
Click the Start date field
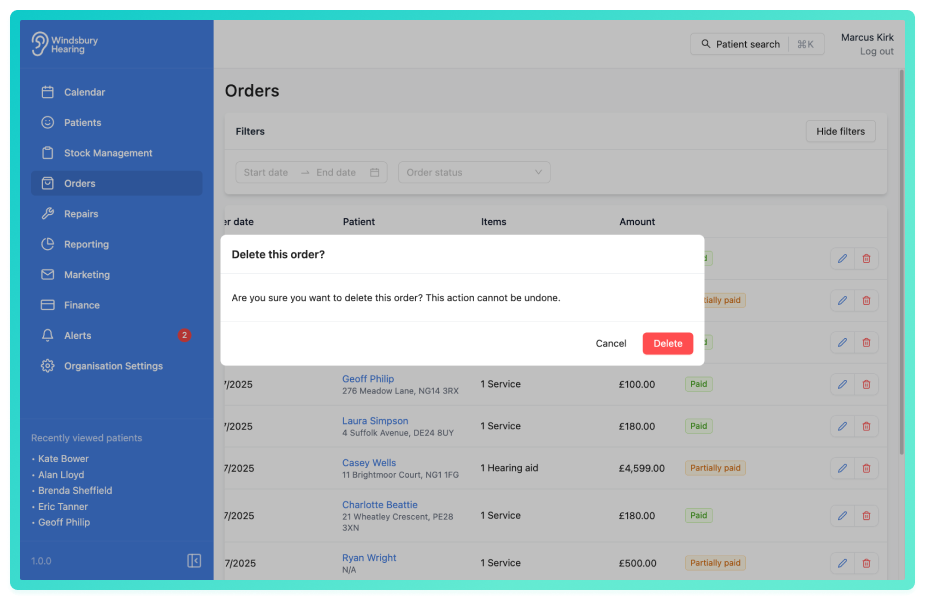266,172
